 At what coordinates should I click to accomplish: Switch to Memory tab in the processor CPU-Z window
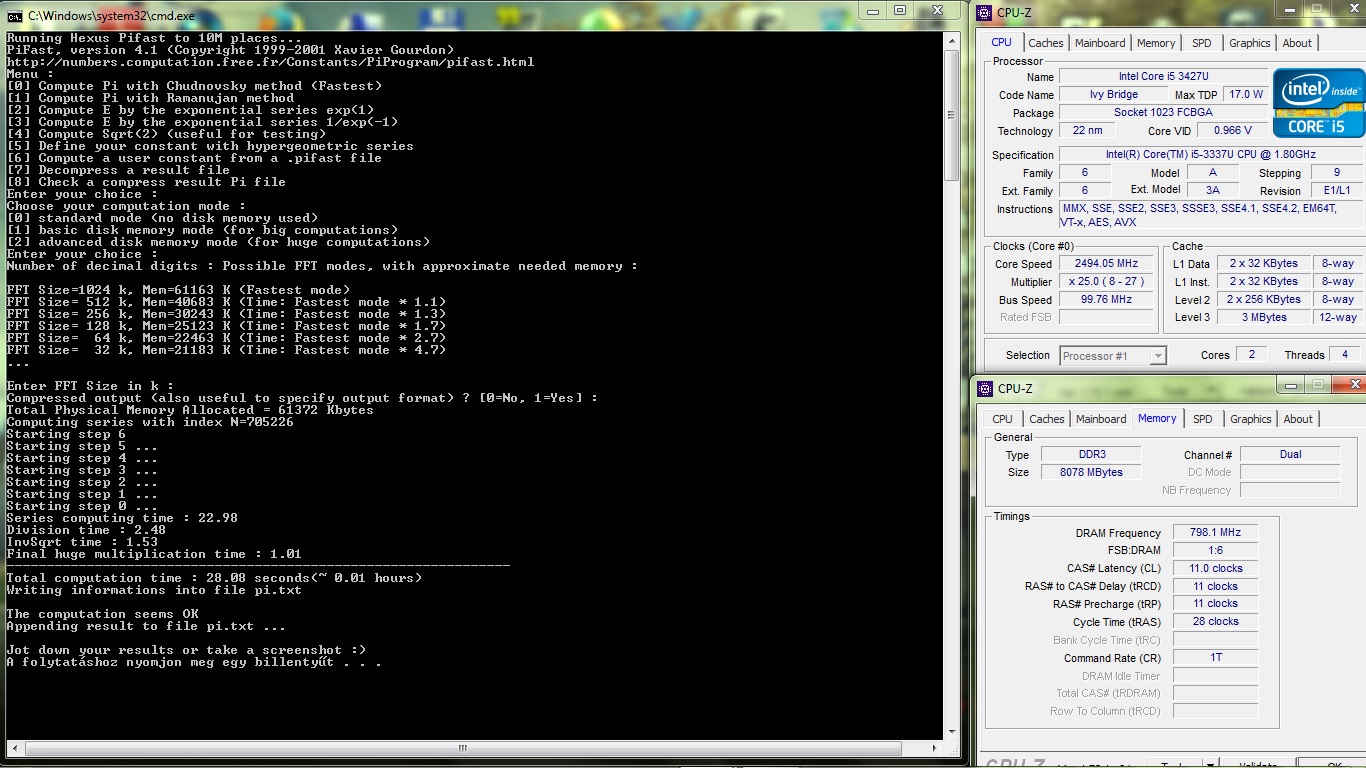click(1156, 43)
